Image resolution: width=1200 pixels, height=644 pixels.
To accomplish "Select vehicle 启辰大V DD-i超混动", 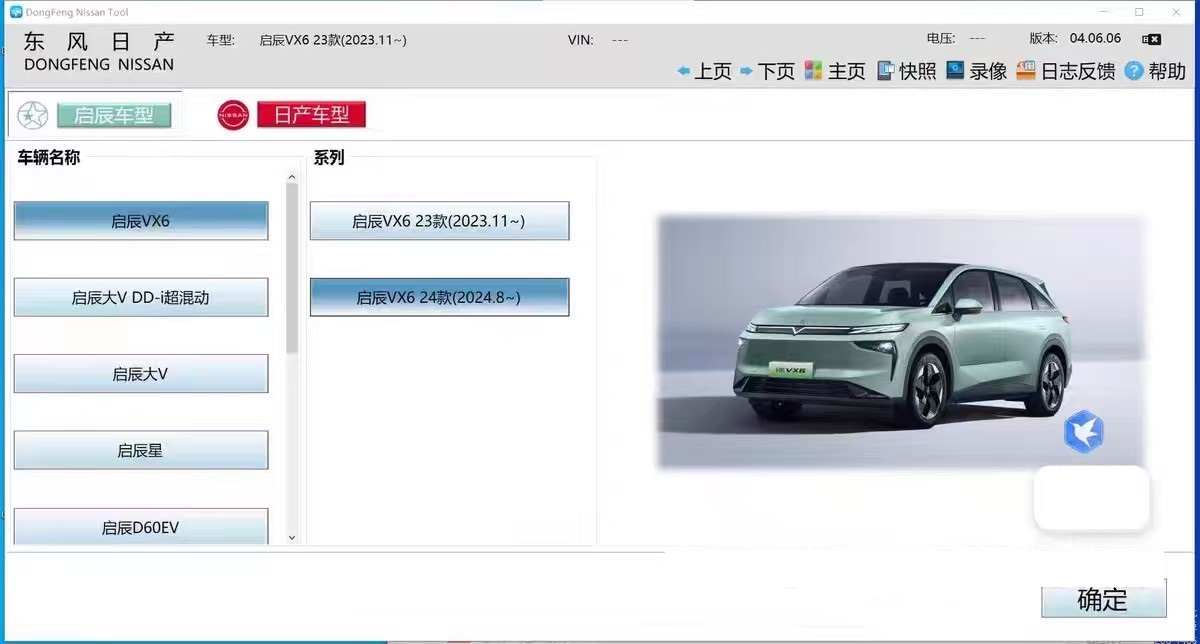I will point(141,297).
